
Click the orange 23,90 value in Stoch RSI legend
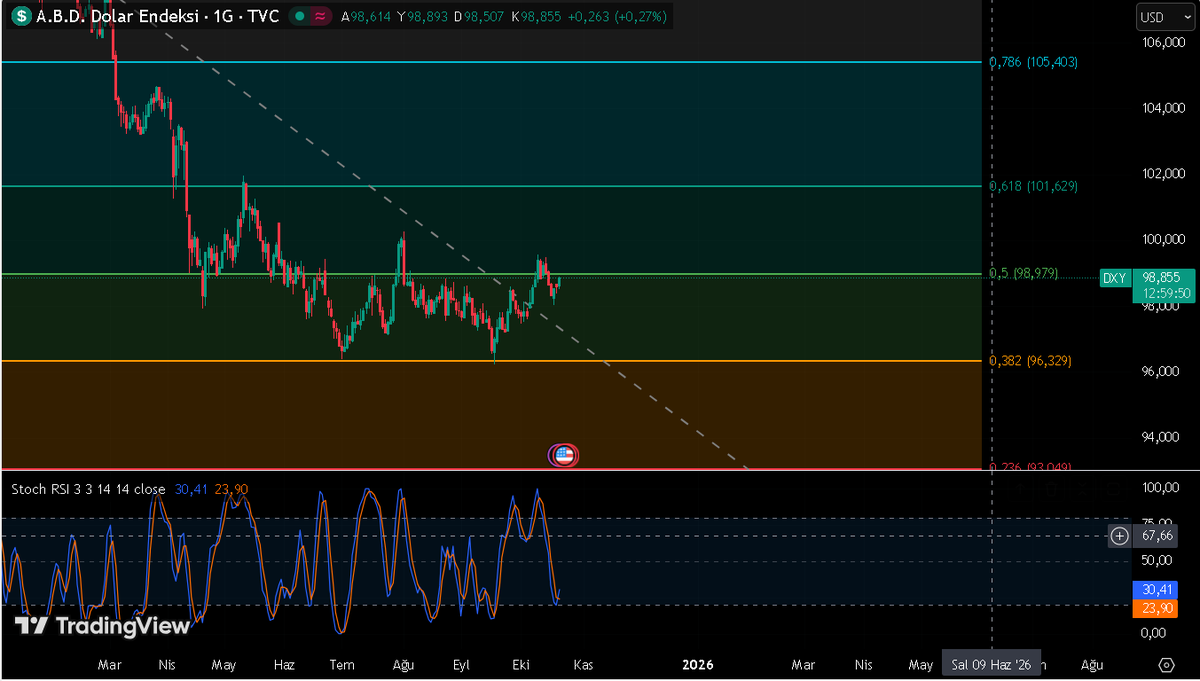click(x=232, y=489)
